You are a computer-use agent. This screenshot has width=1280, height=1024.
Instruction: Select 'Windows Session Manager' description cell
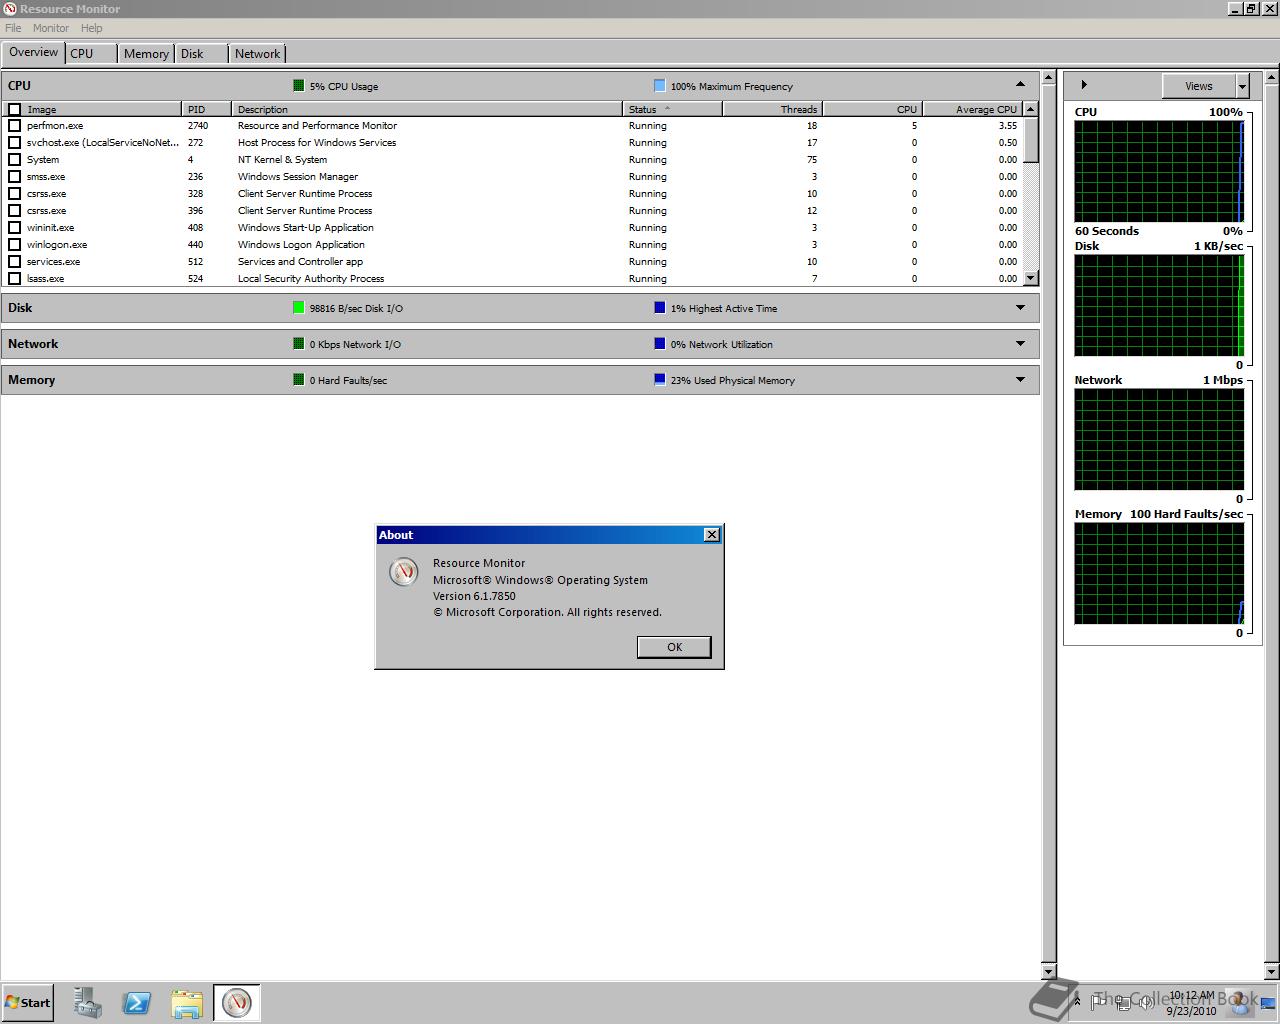tap(298, 177)
